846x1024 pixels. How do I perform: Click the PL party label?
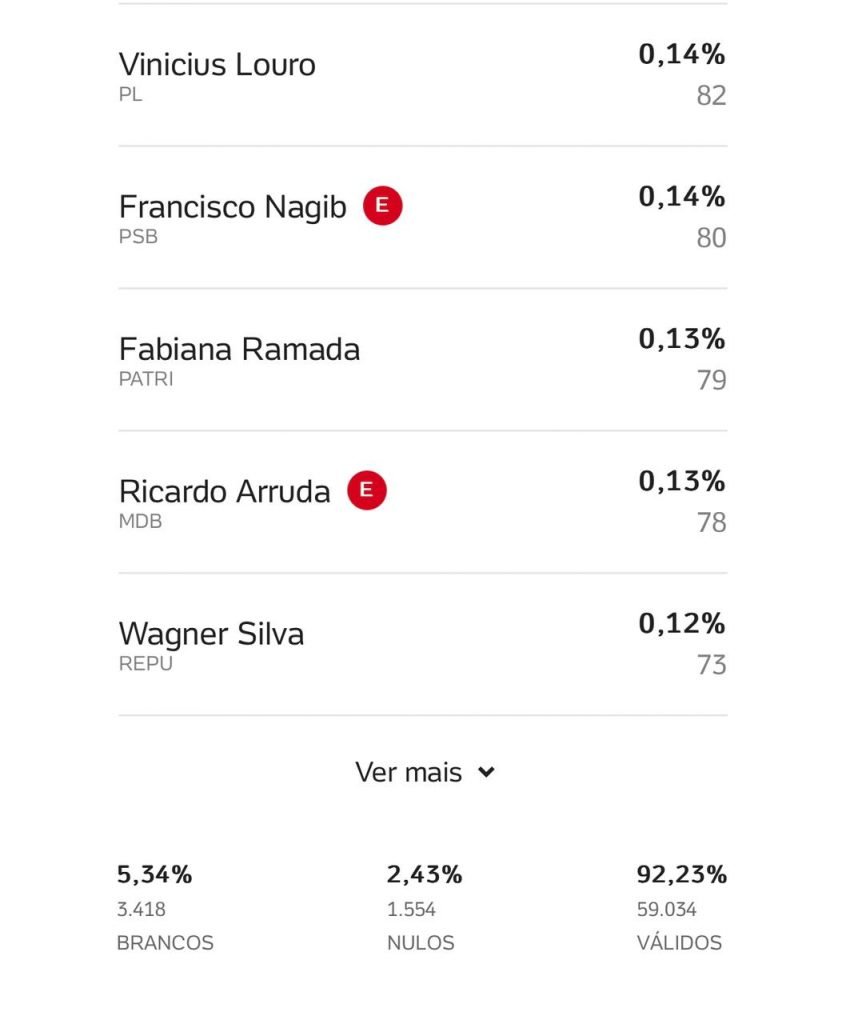(130, 94)
